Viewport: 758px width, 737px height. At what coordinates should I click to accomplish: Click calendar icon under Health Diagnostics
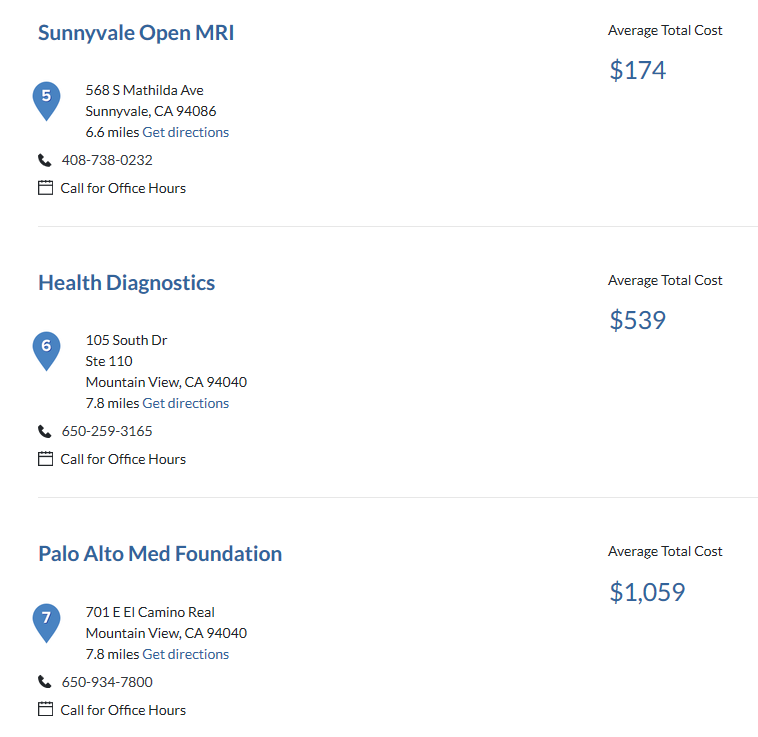click(x=45, y=459)
